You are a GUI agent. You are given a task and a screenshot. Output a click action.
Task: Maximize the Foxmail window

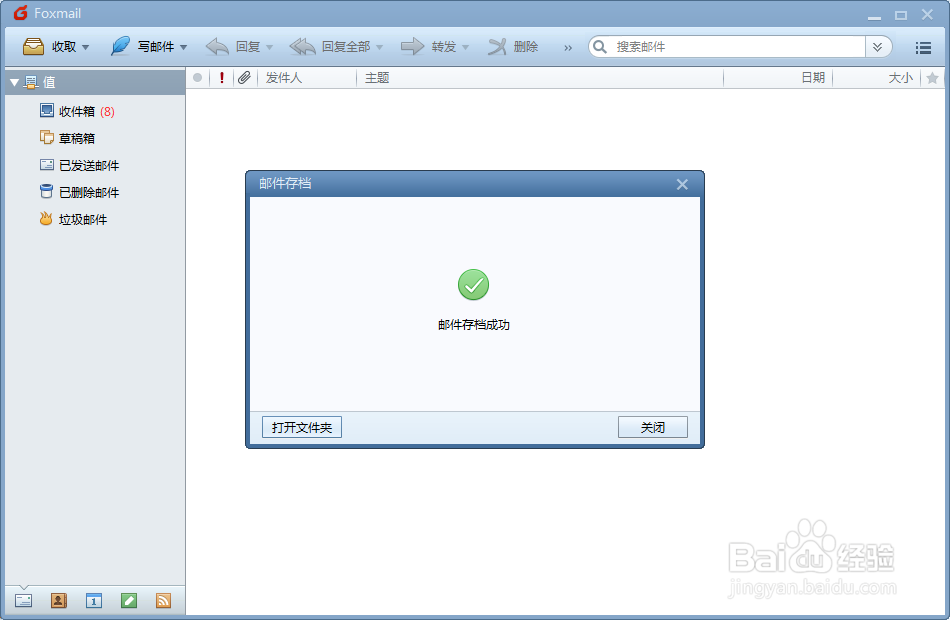coord(901,15)
